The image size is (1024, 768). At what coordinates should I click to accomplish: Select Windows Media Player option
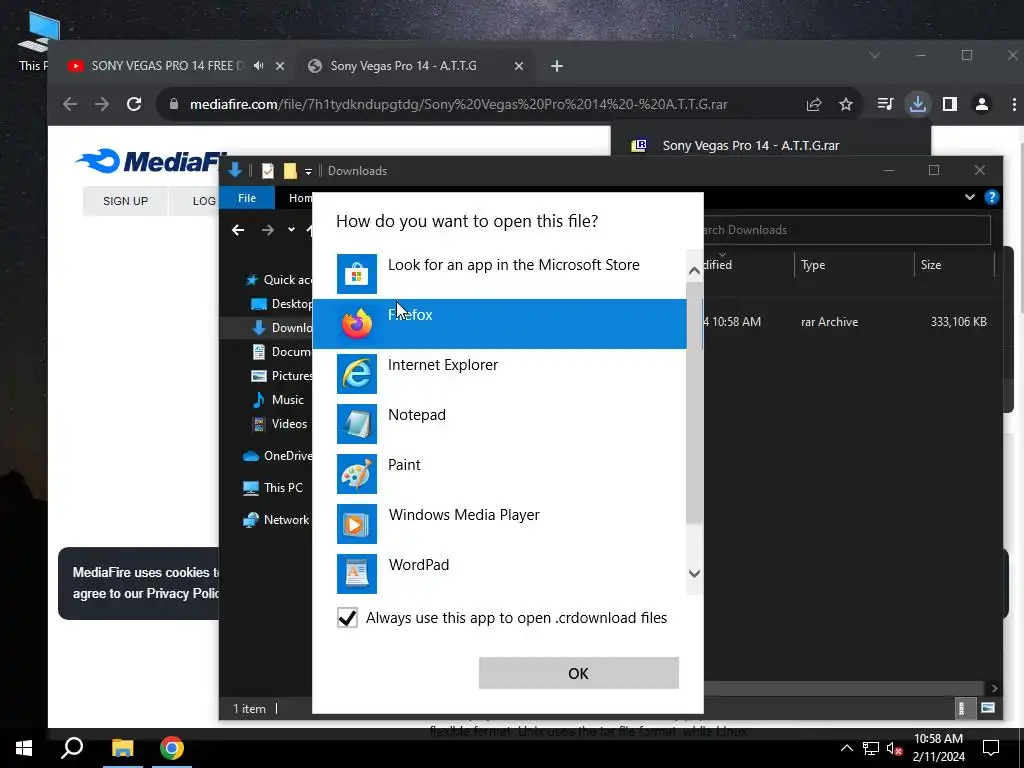click(x=500, y=524)
